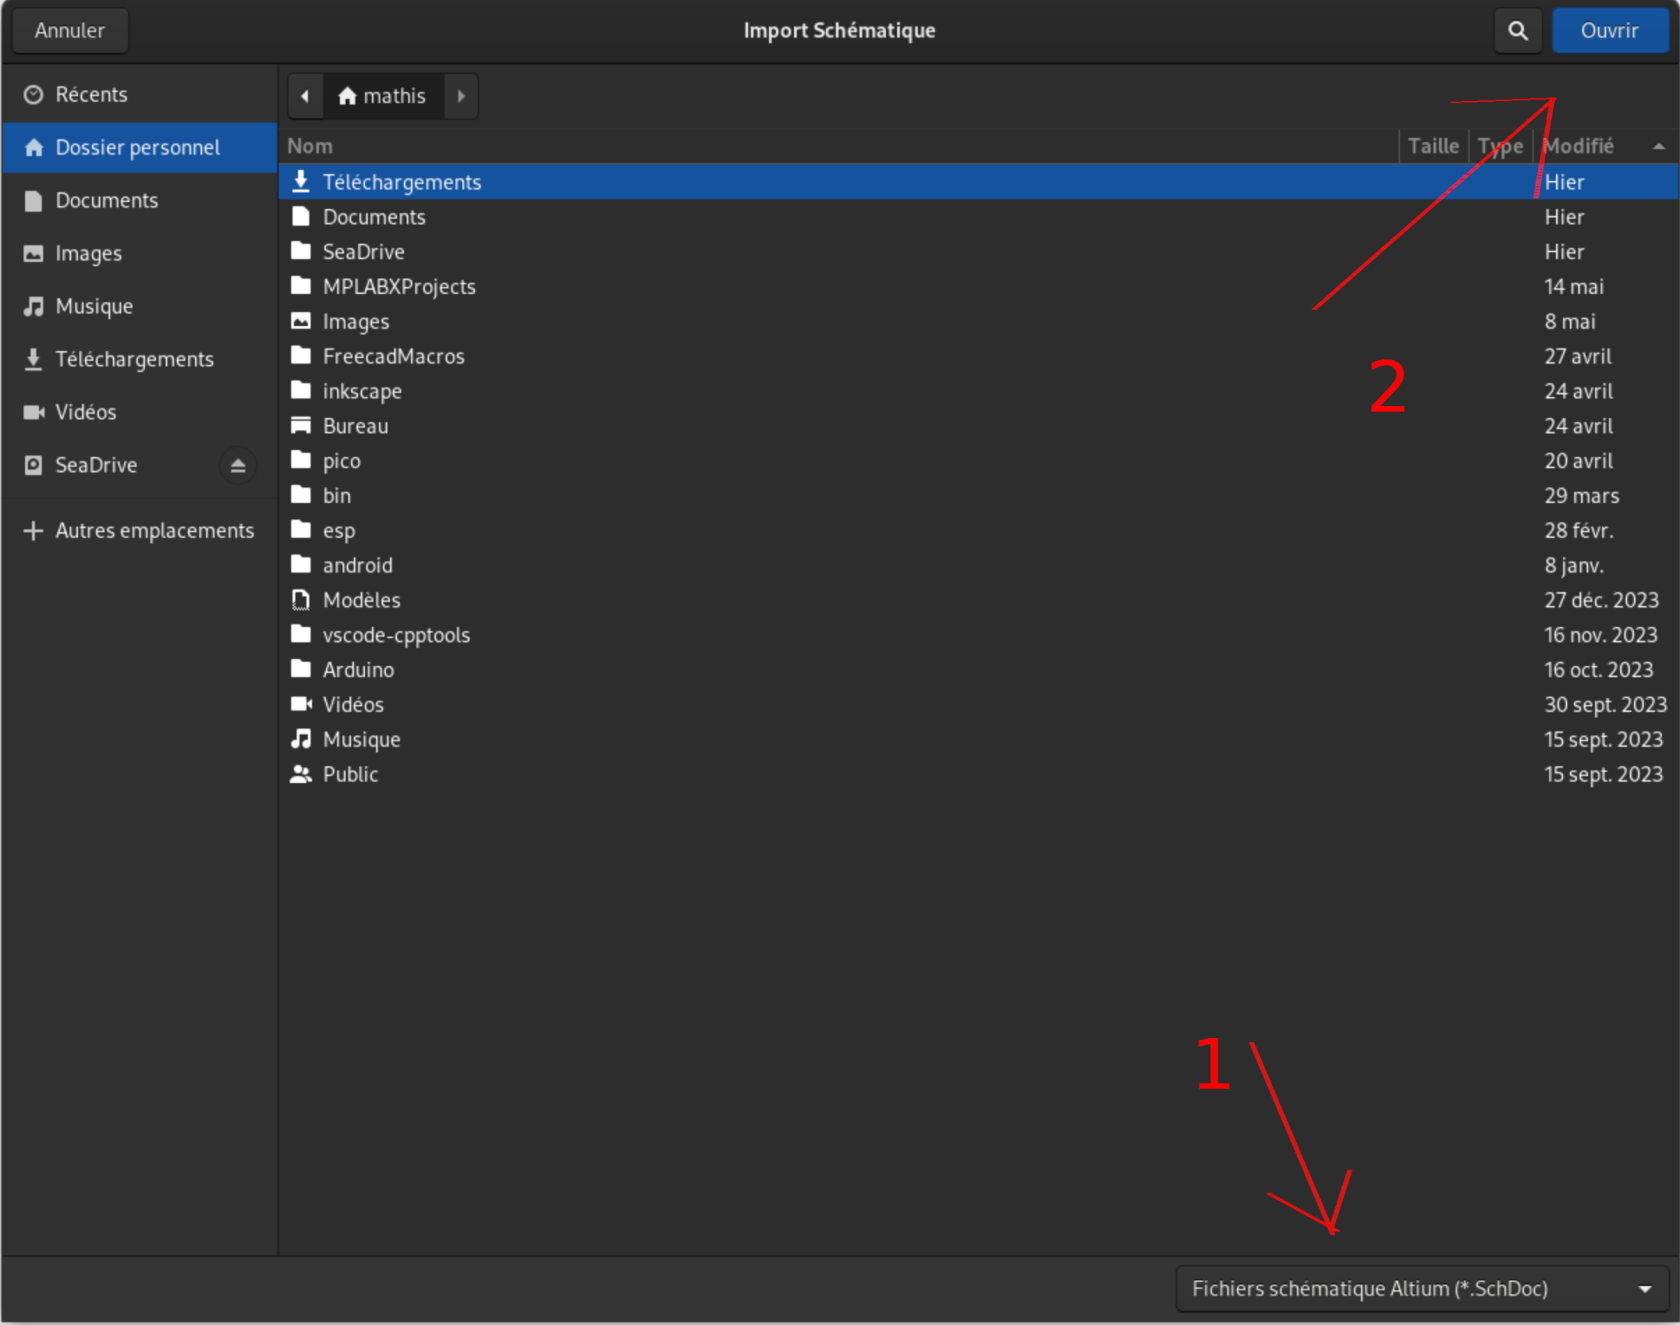Click the Téléchargements download icon in list
1680x1325 pixels.
click(x=300, y=181)
